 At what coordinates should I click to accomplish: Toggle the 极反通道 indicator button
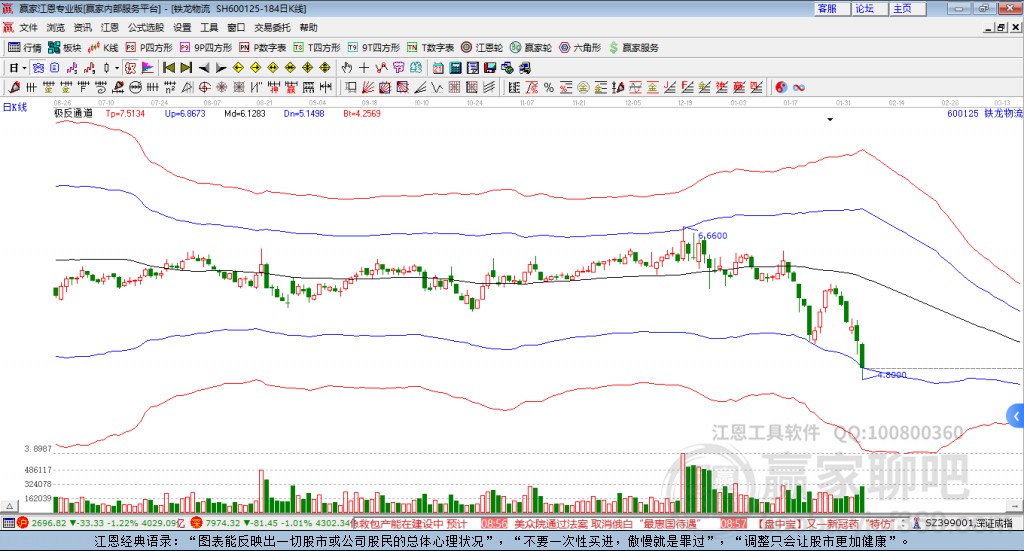tap(73, 114)
